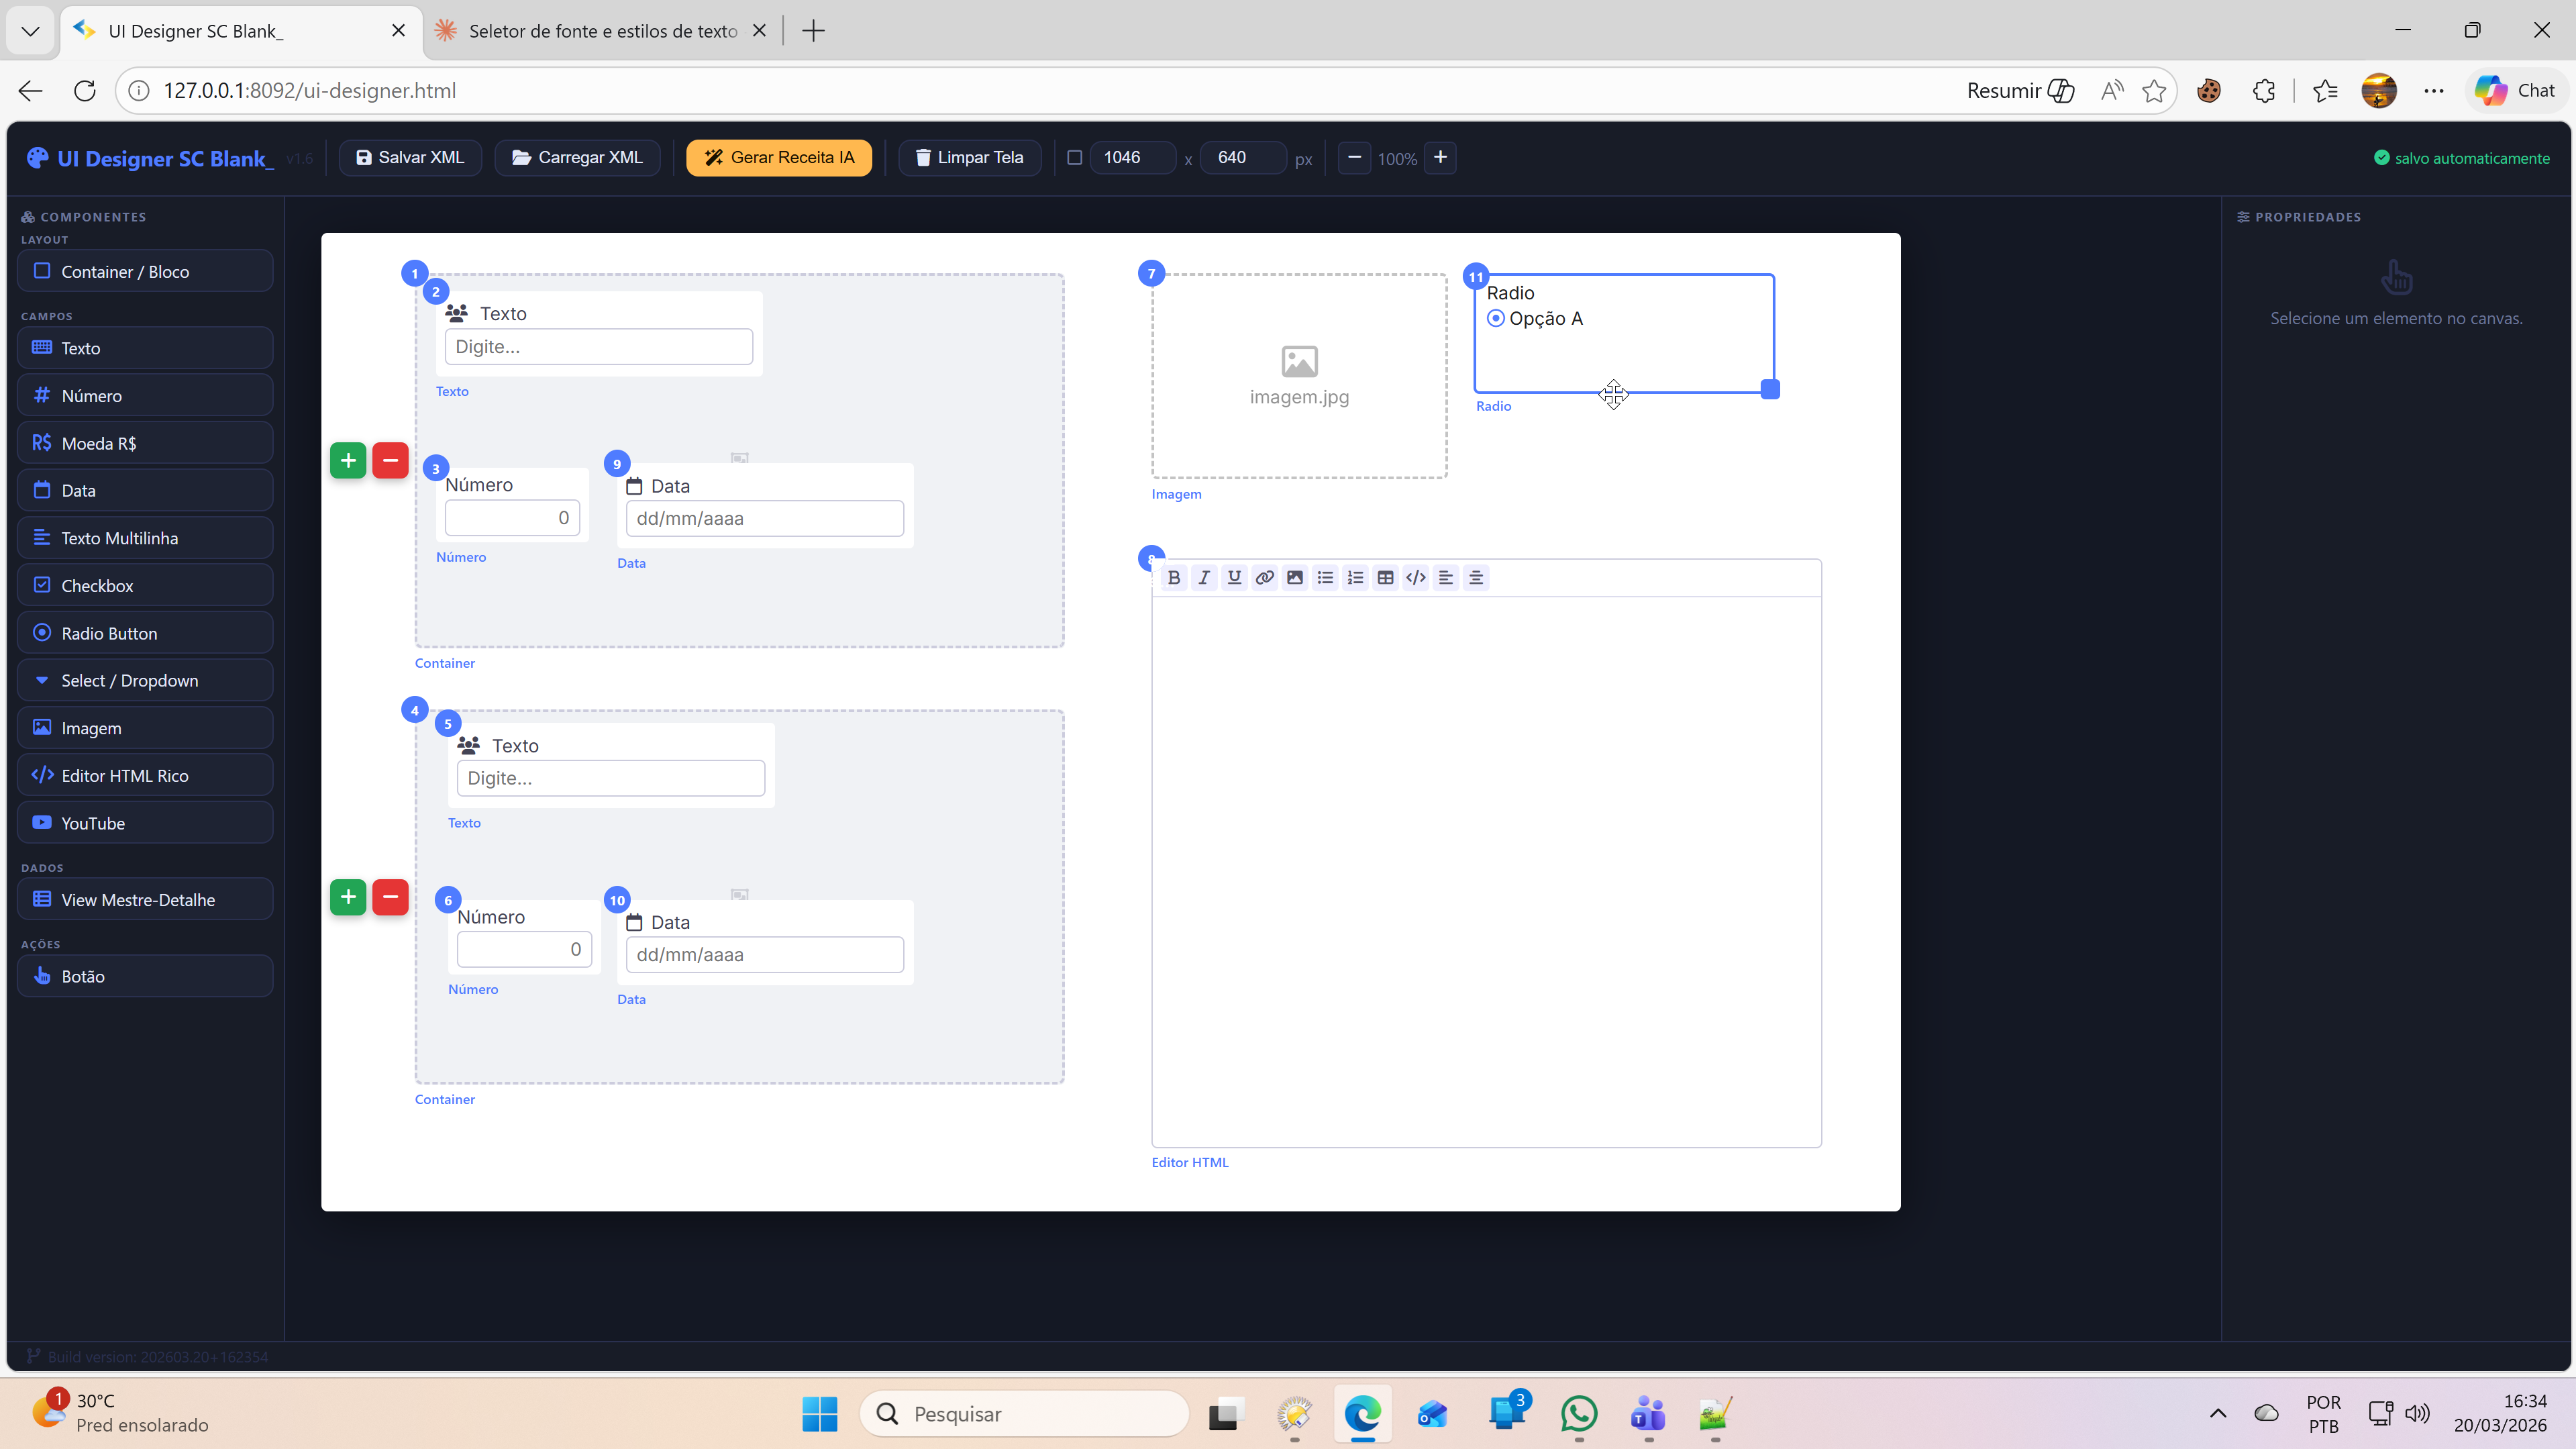
Task: Click center align icon in editor toolbar
Action: [x=1476, y=577]
